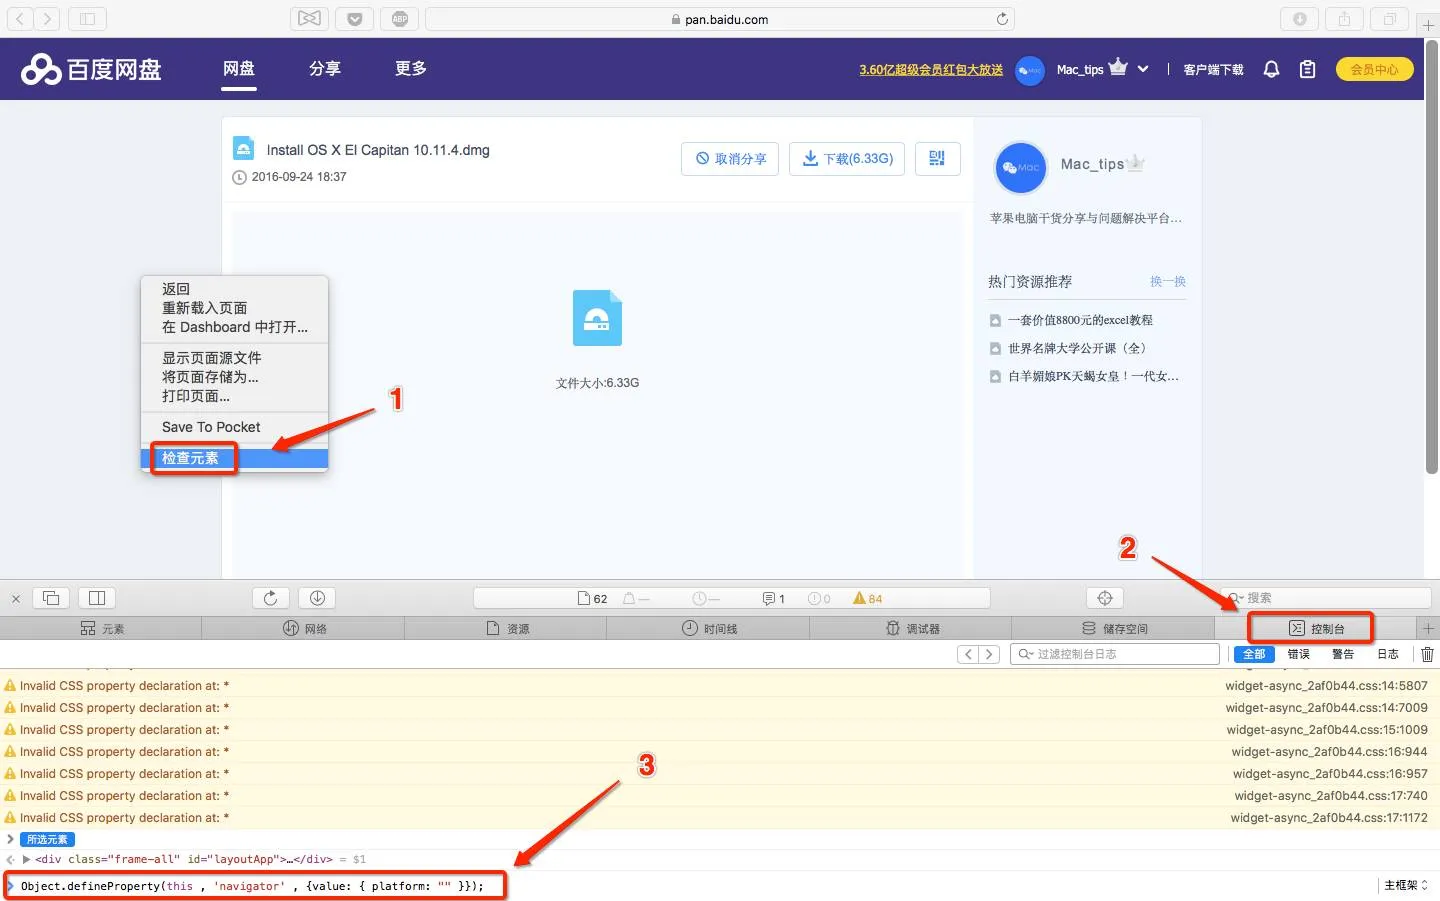
Task: Choose 打印页面 in the context menu
Action: 234,396
